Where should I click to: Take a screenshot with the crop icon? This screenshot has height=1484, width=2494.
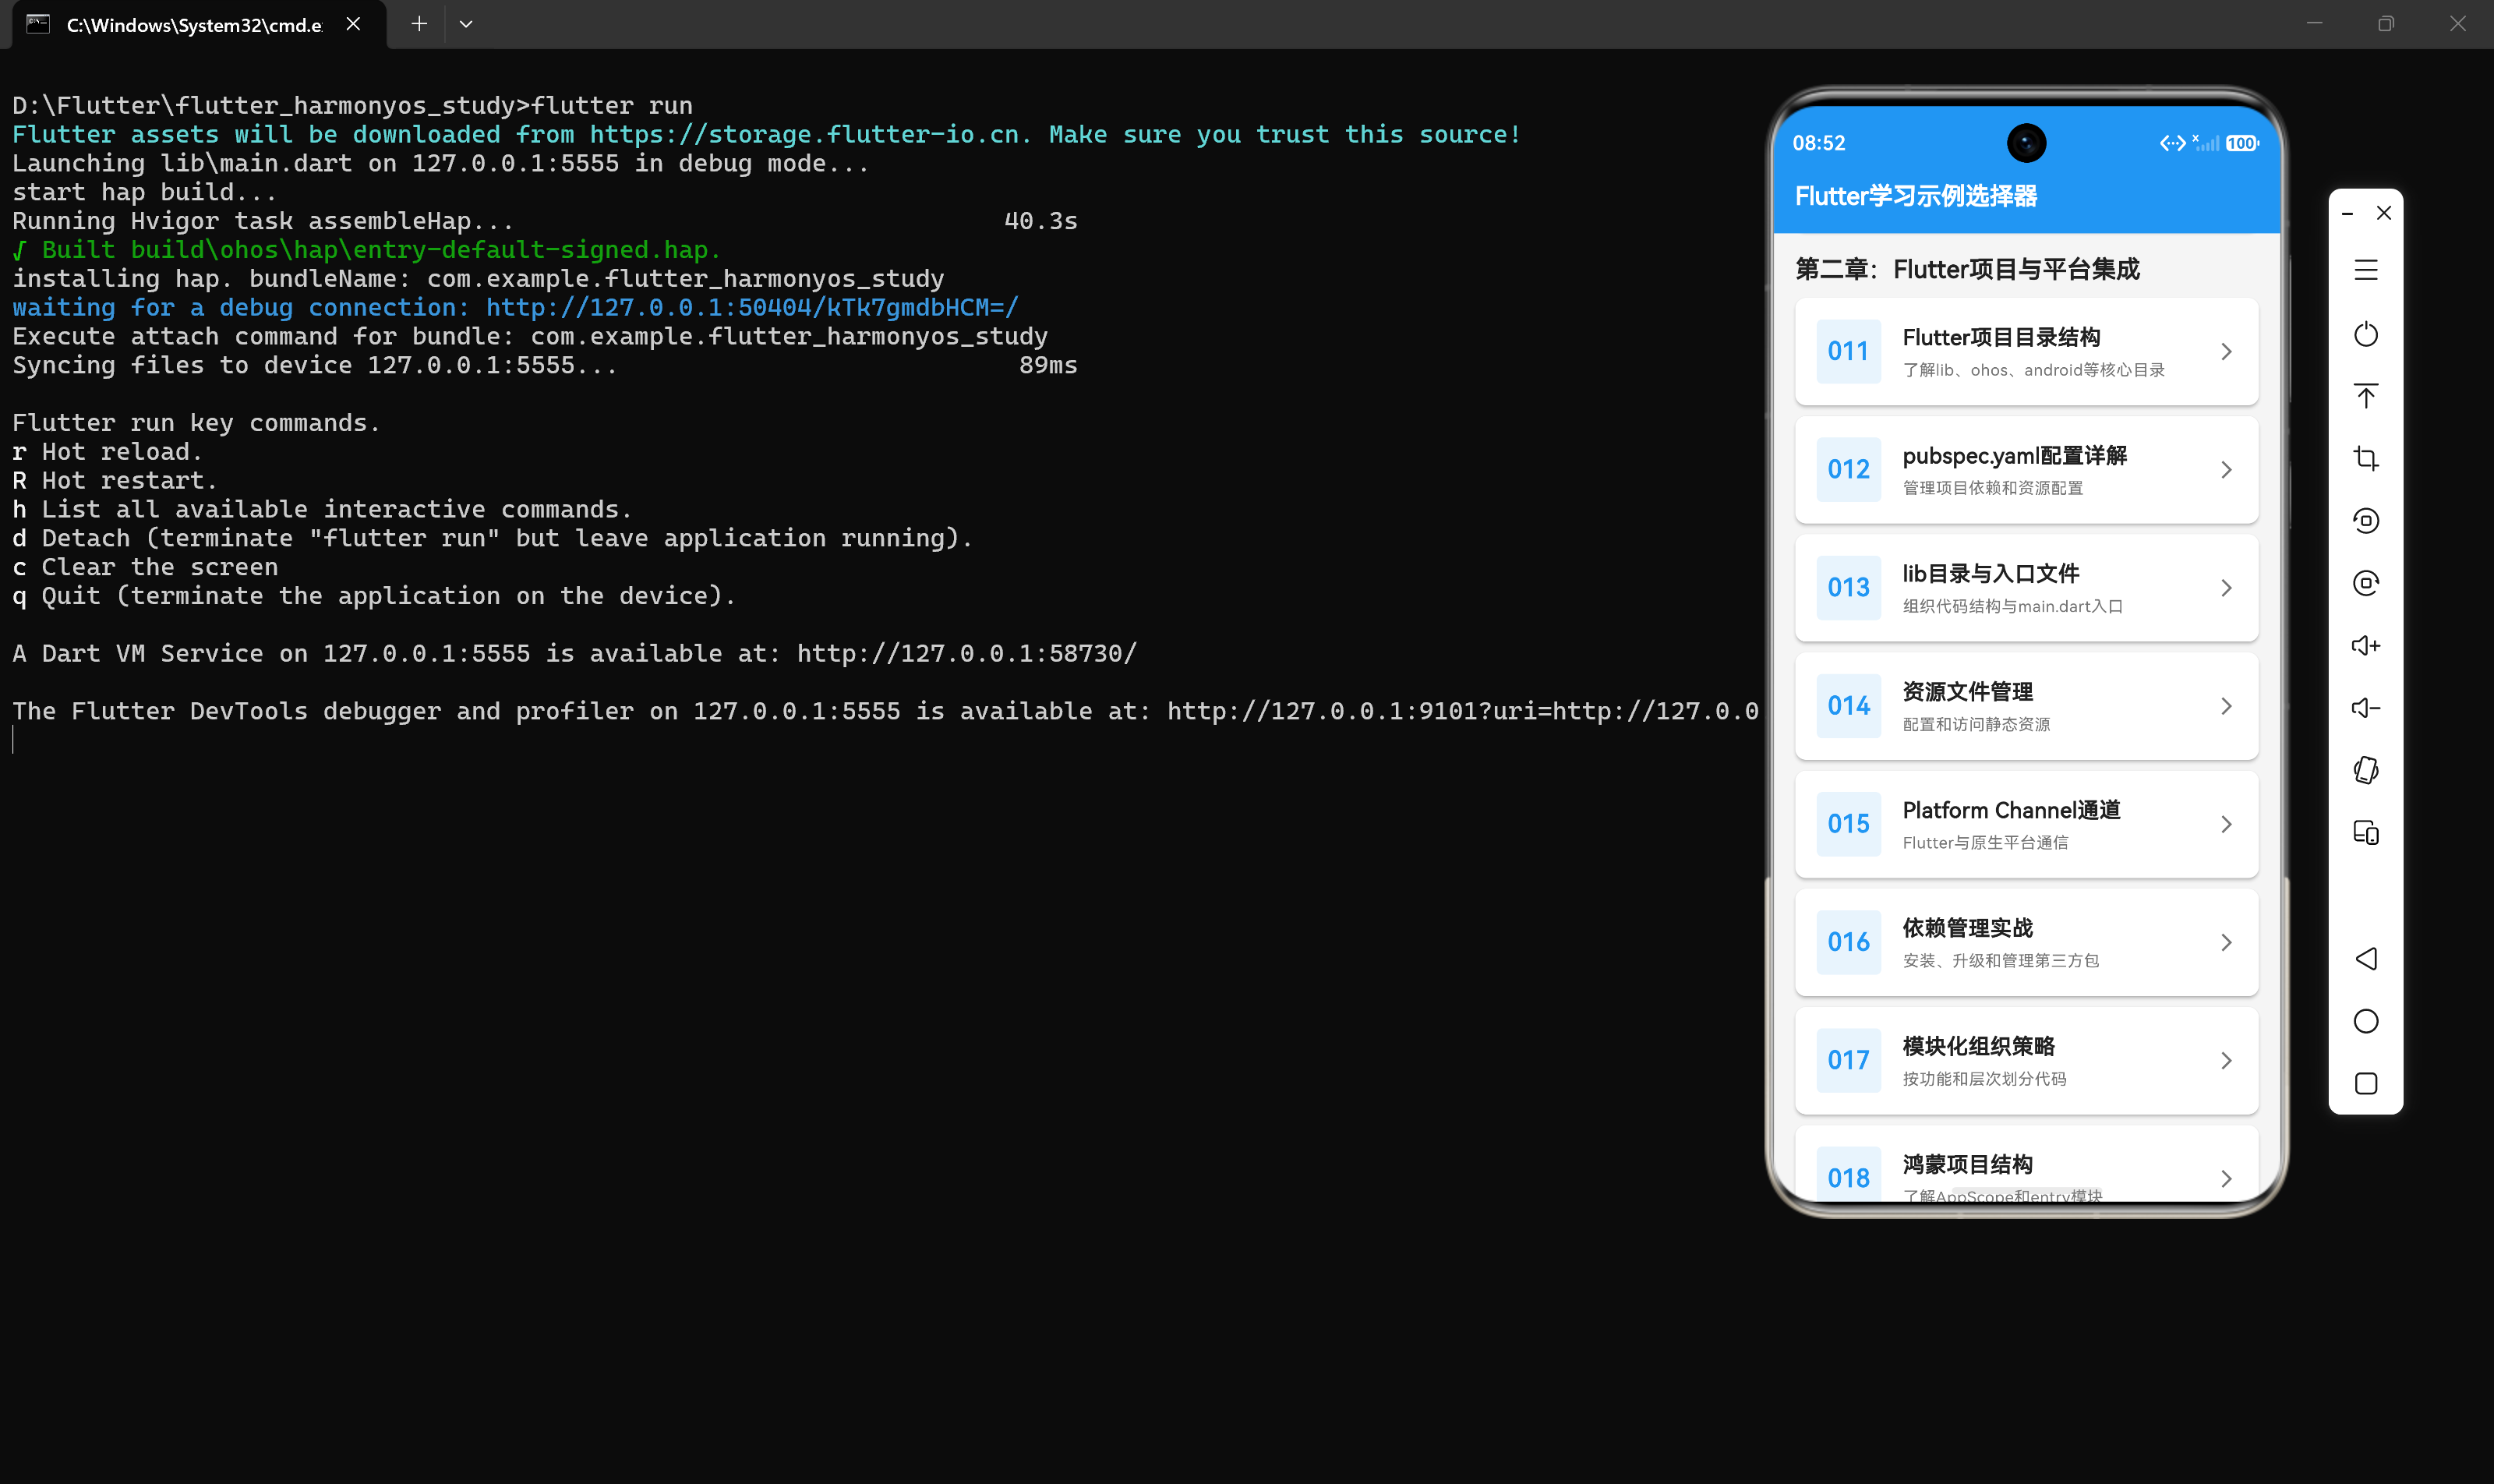click(x=2365, y=458)
